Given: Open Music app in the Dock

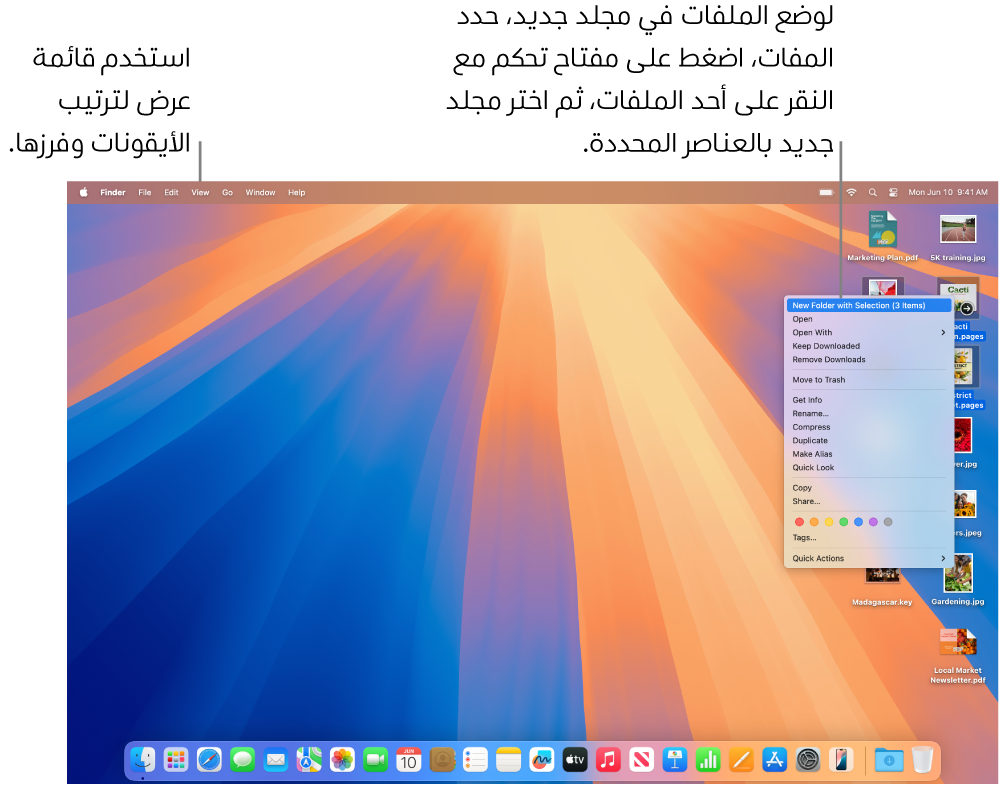Looking at the screenshot, I should (608, 759).
